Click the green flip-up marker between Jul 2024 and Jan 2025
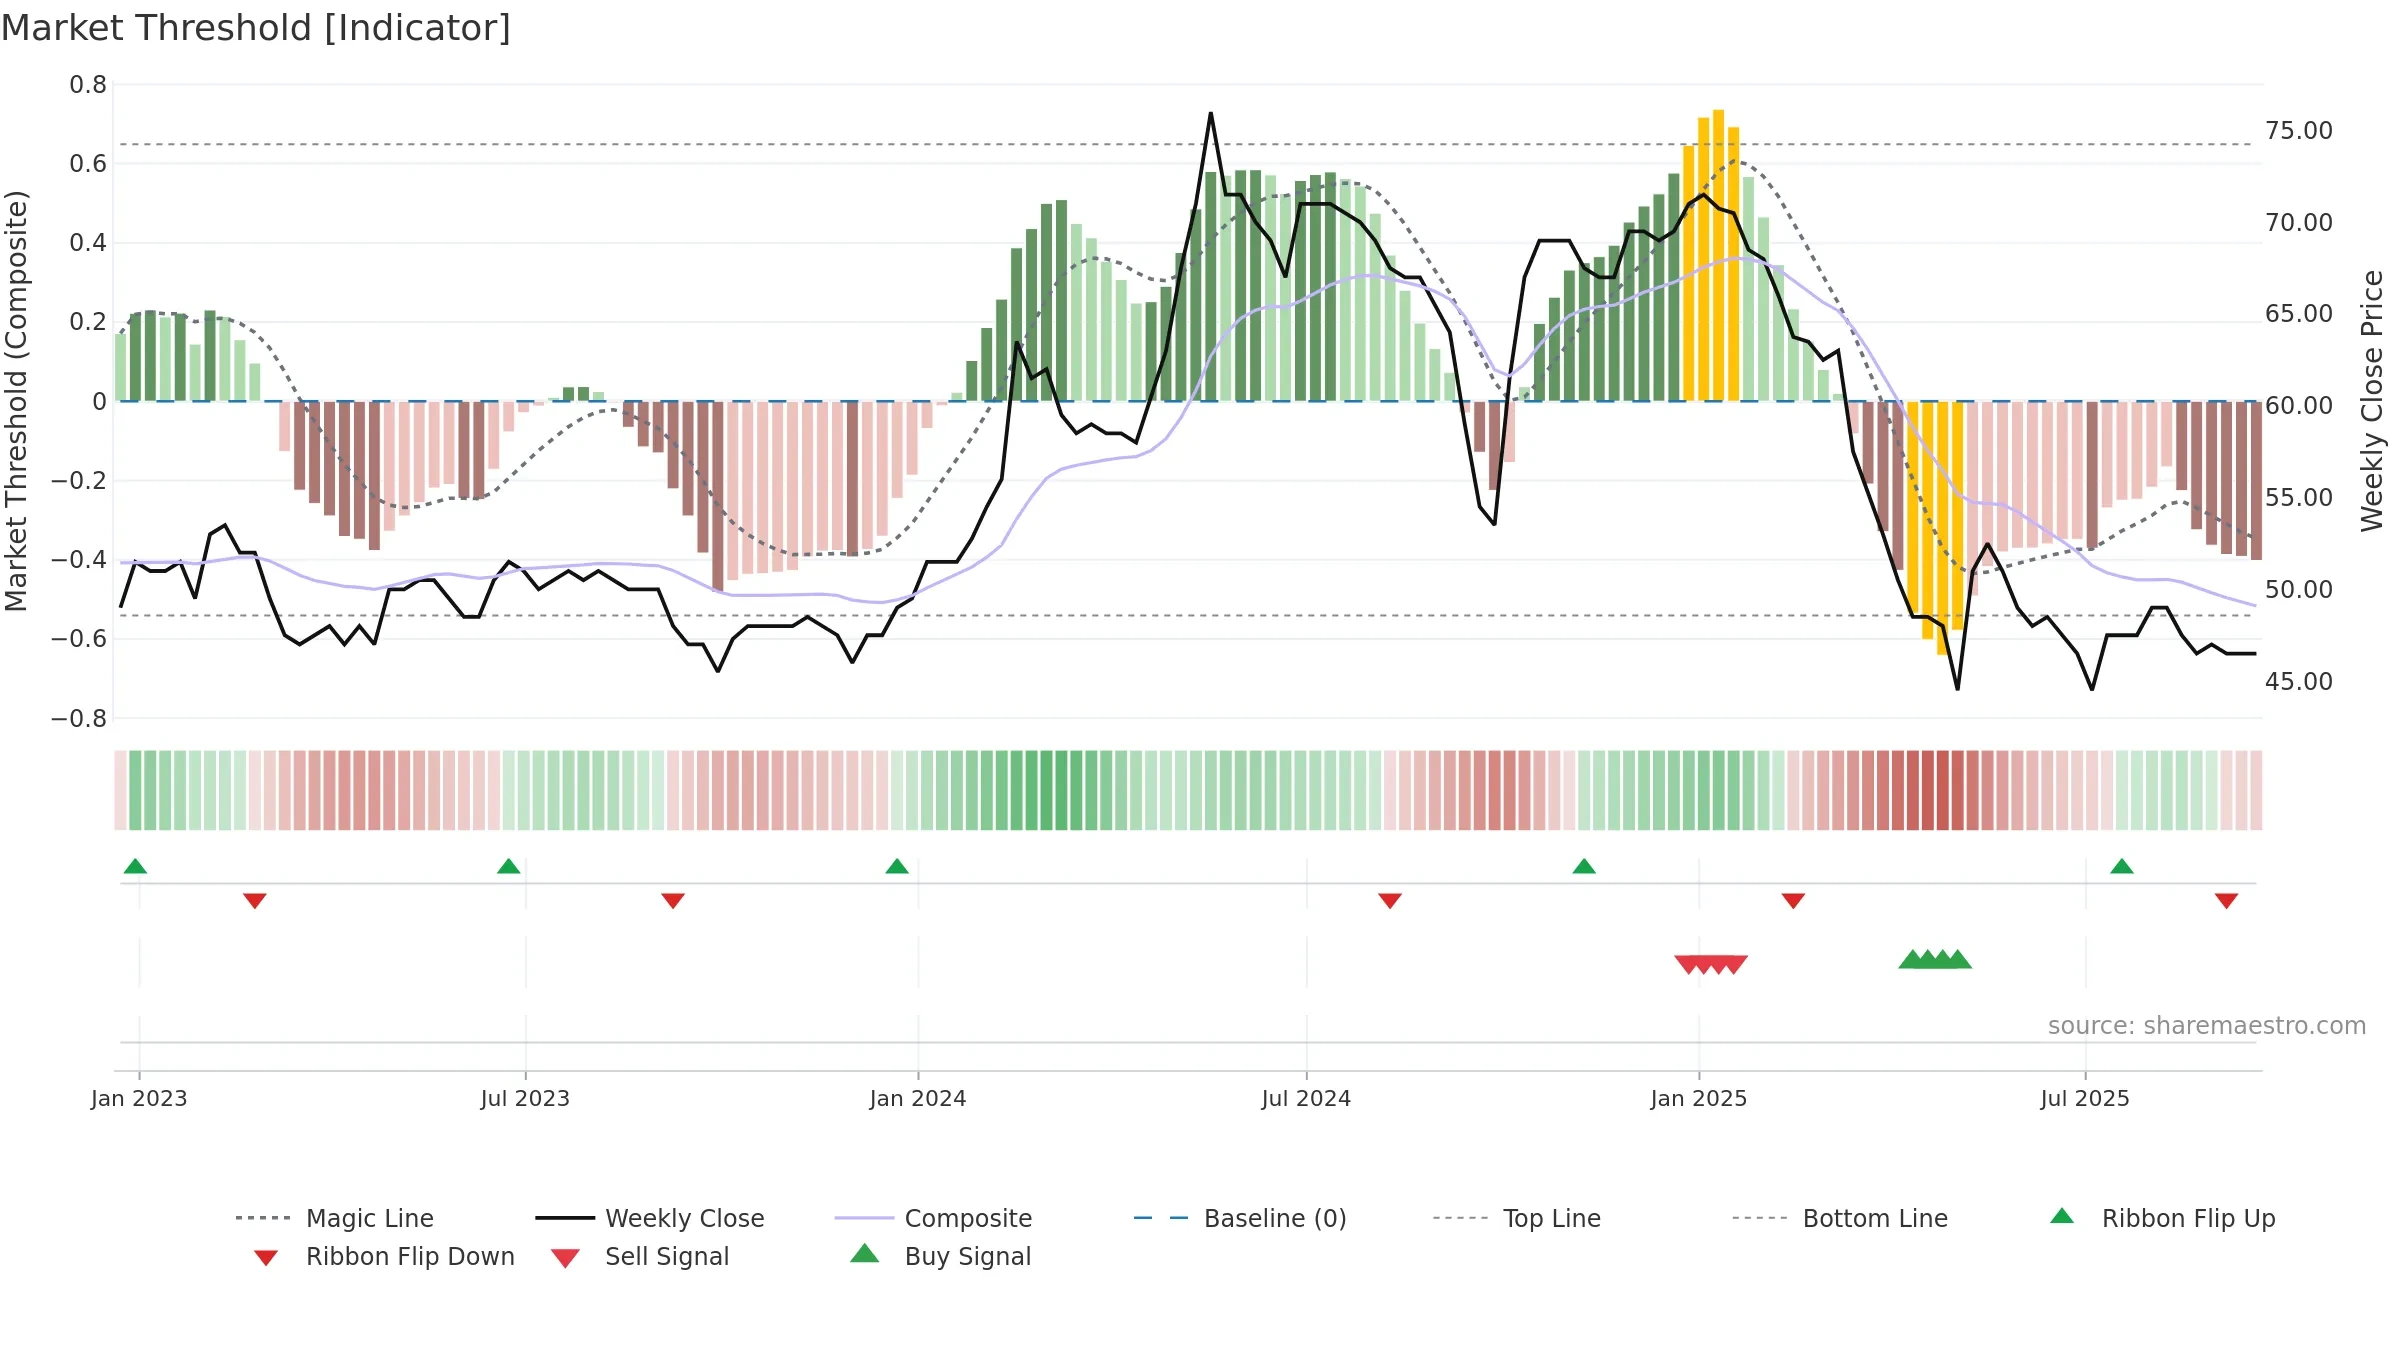The width and height of the screenshot is (2400, 1350). 1584,866
